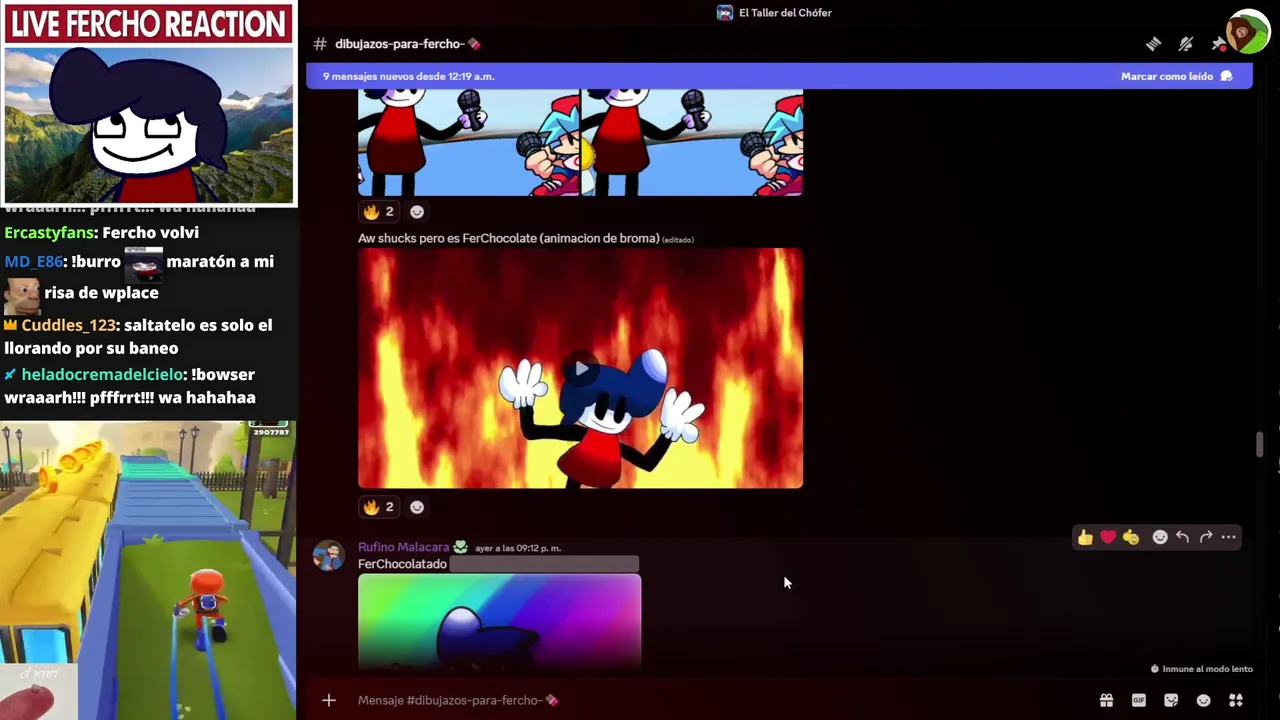Add reaction under the FNF image message
The height and width of the screenshot is (720, 1280).
(417, 211)
